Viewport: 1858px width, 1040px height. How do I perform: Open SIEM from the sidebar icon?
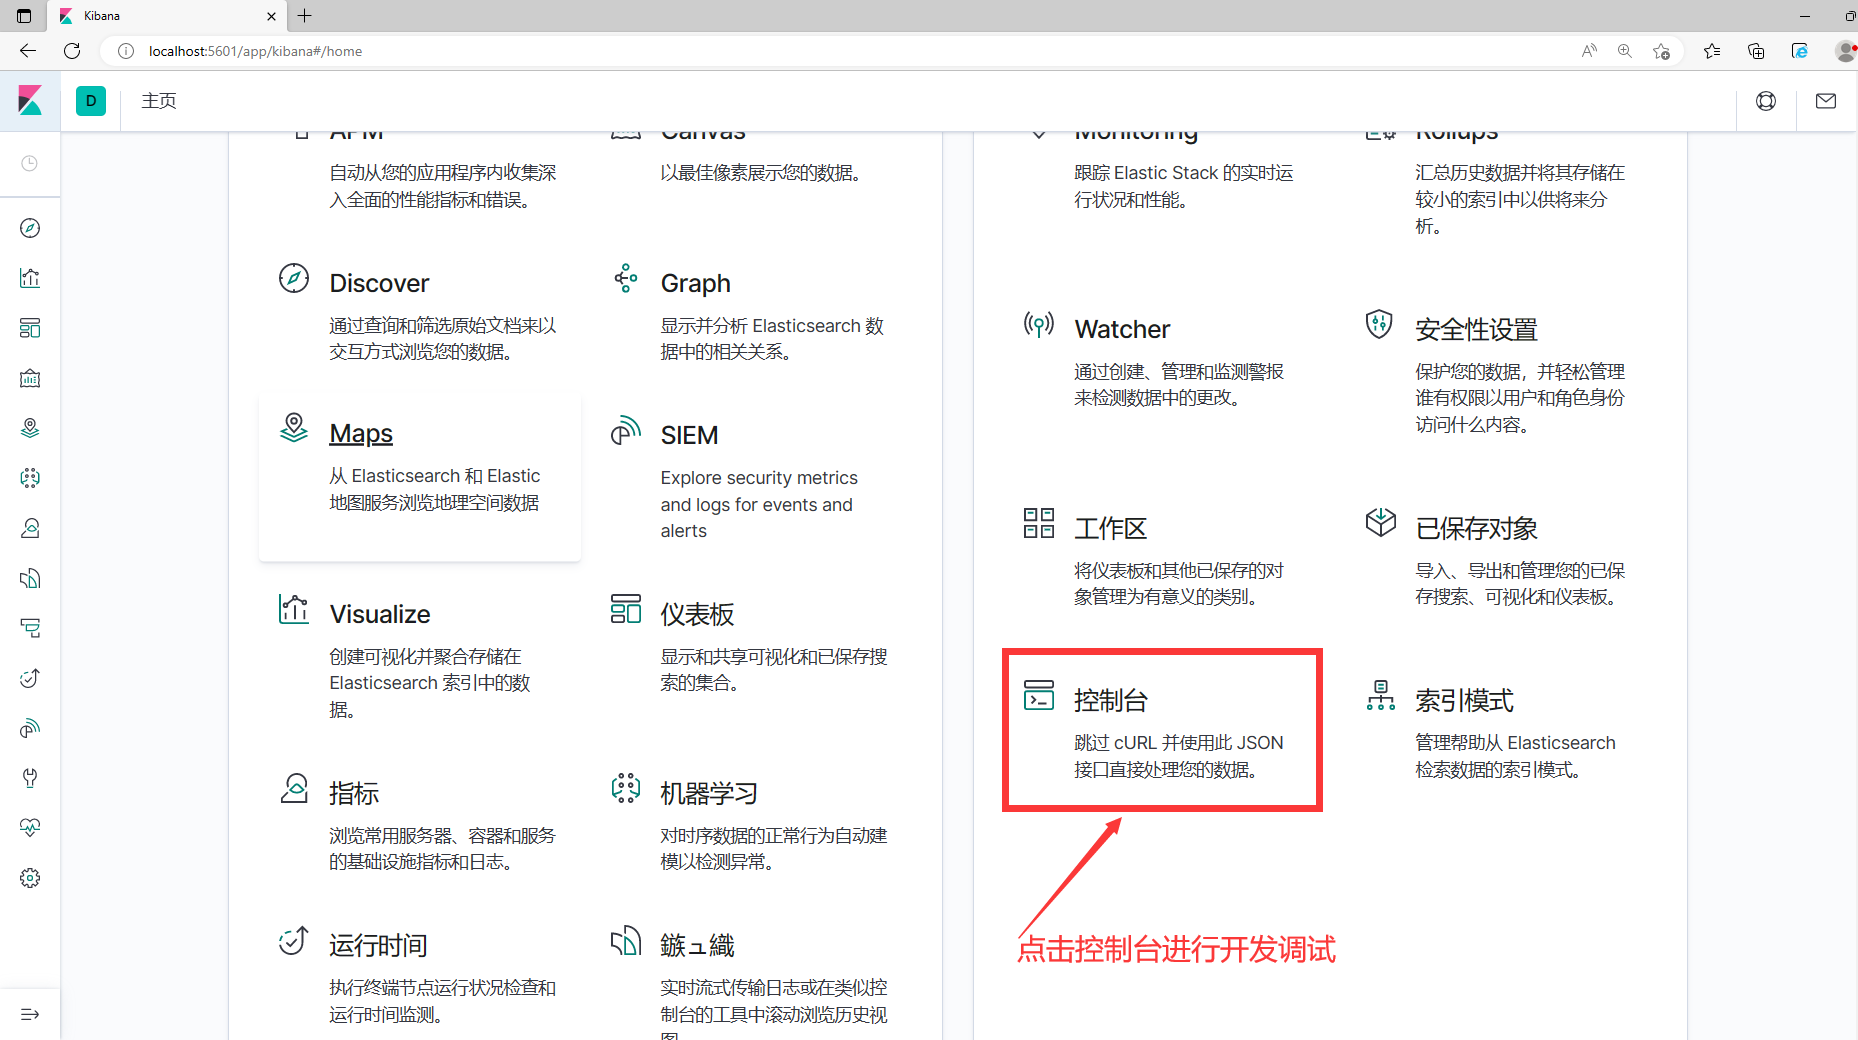coord(30,728)
